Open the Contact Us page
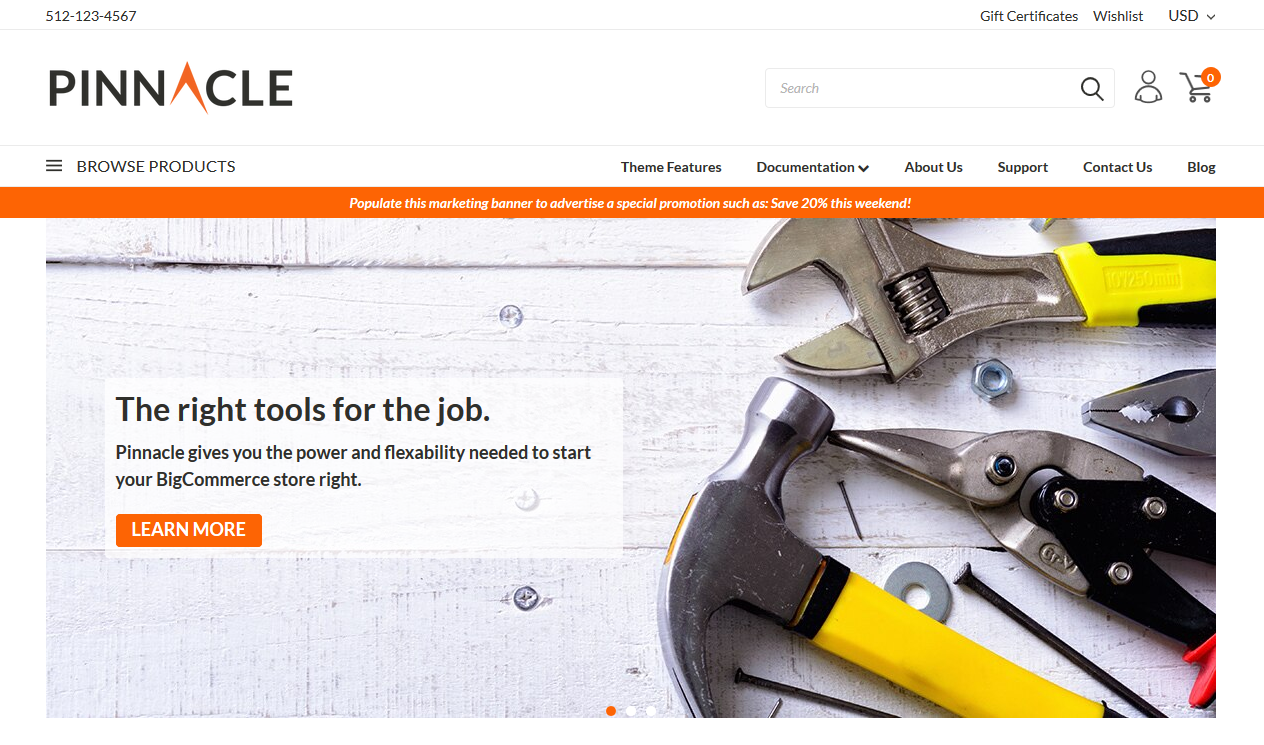Screen dimensions: 1264x745 (x=1117, y=167)
